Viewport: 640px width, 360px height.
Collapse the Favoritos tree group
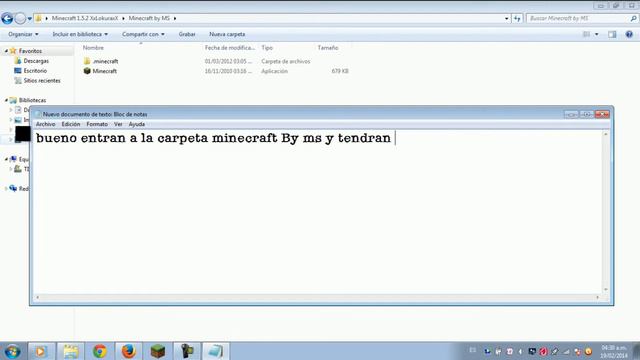point(6,51)
